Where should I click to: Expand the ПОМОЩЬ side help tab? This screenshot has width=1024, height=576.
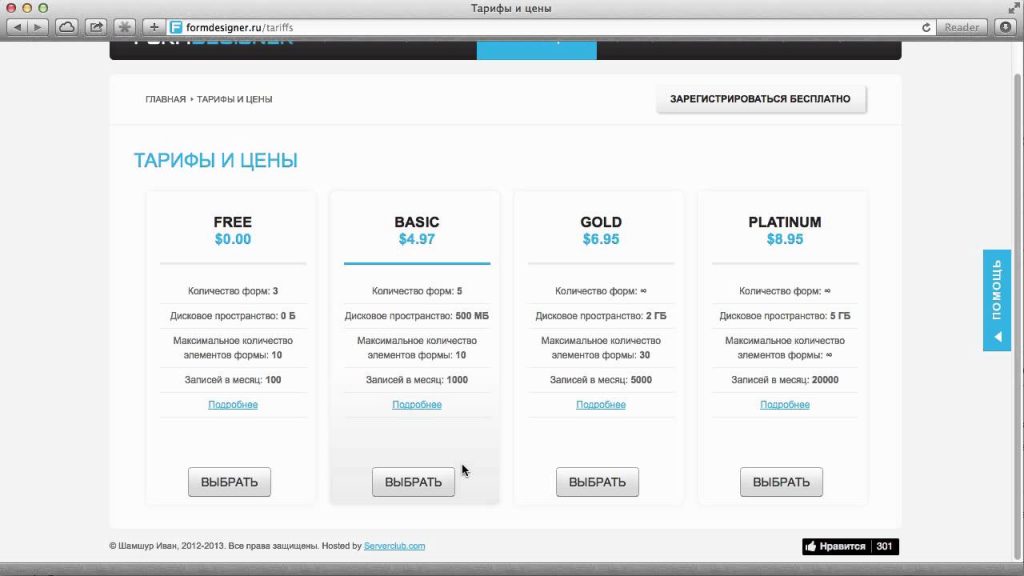(x=996, y=300)
